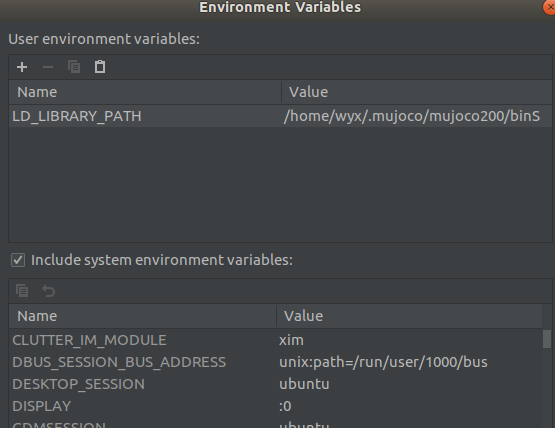The height and width of the screenshot is (428, 555).
Task: Click the system variables scrollbar thumb
Action: click(547, 339)
